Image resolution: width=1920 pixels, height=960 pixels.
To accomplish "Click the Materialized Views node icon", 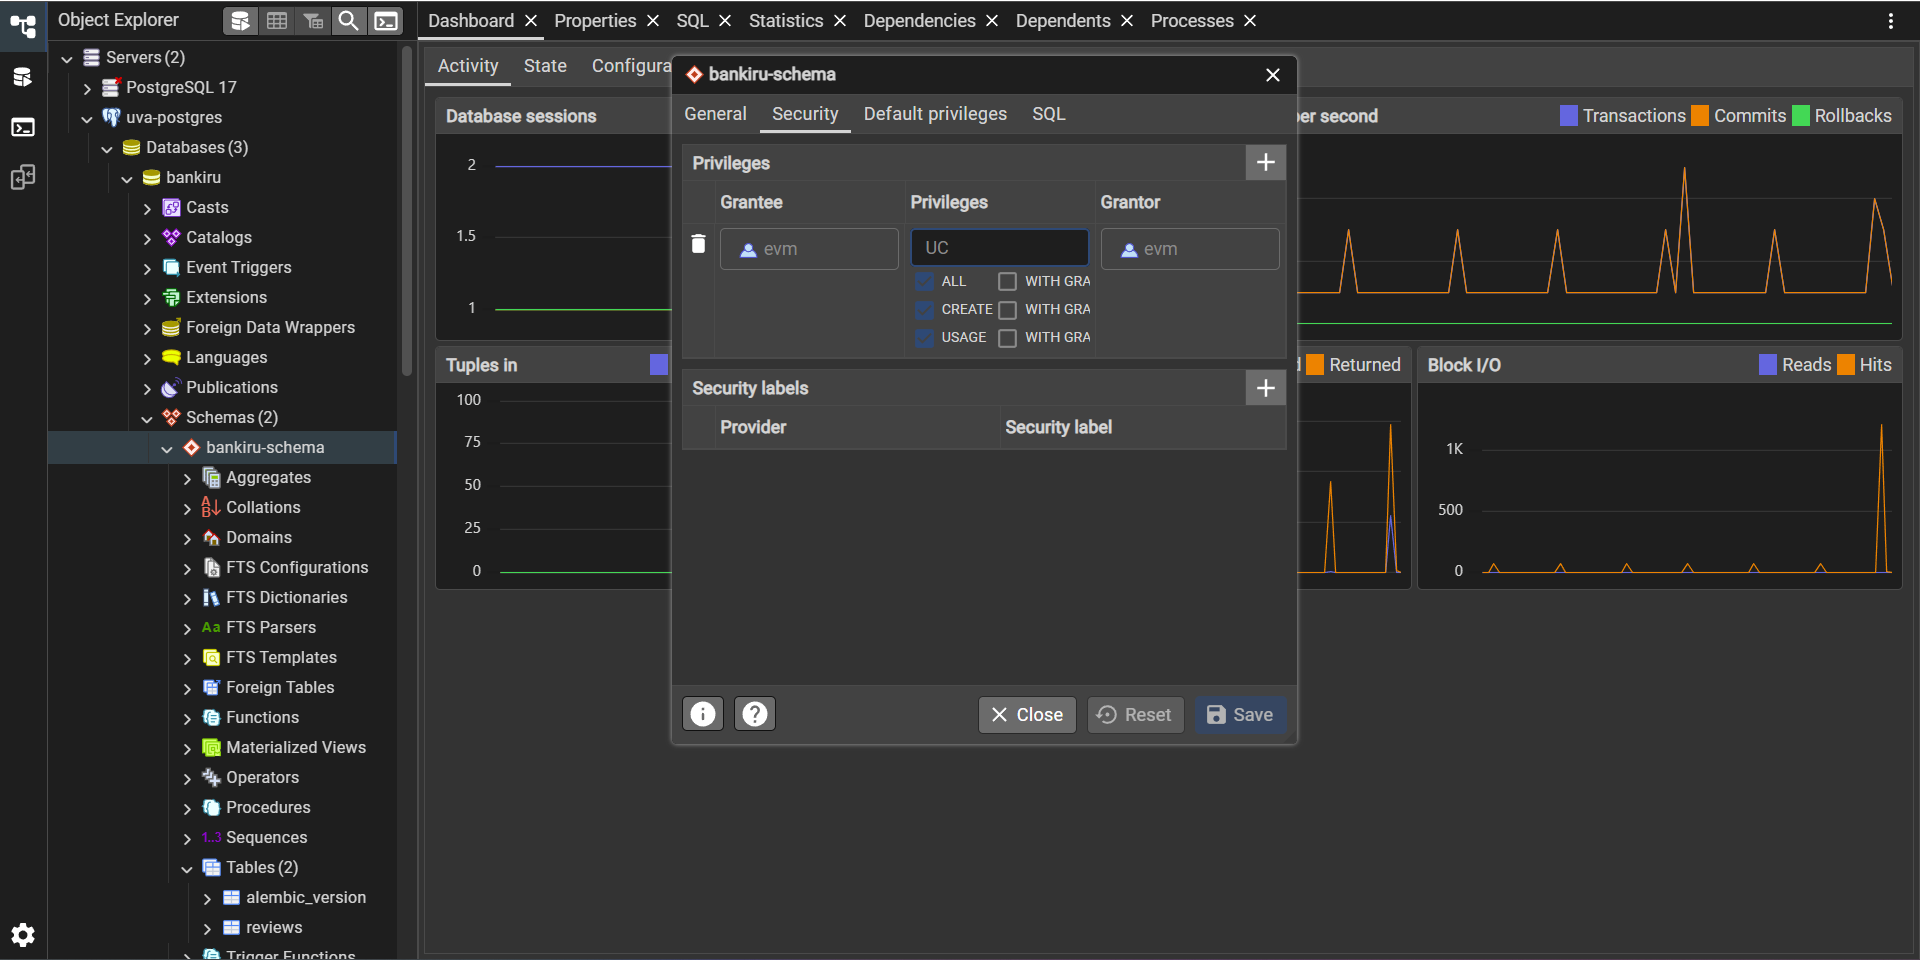I will pyautogui.click(x=211, y=747).
